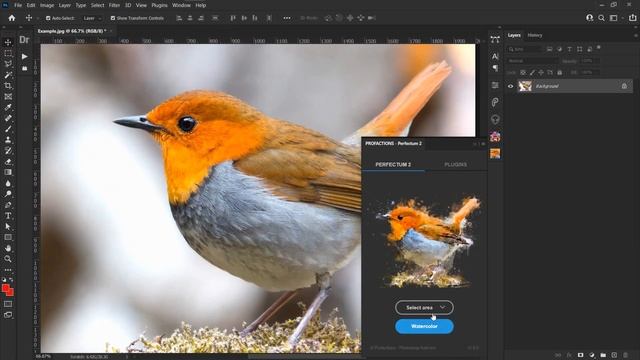This screenshot has width=640, height=360.
Task: Select the Path Selection tool
Action: pos(8,227)
